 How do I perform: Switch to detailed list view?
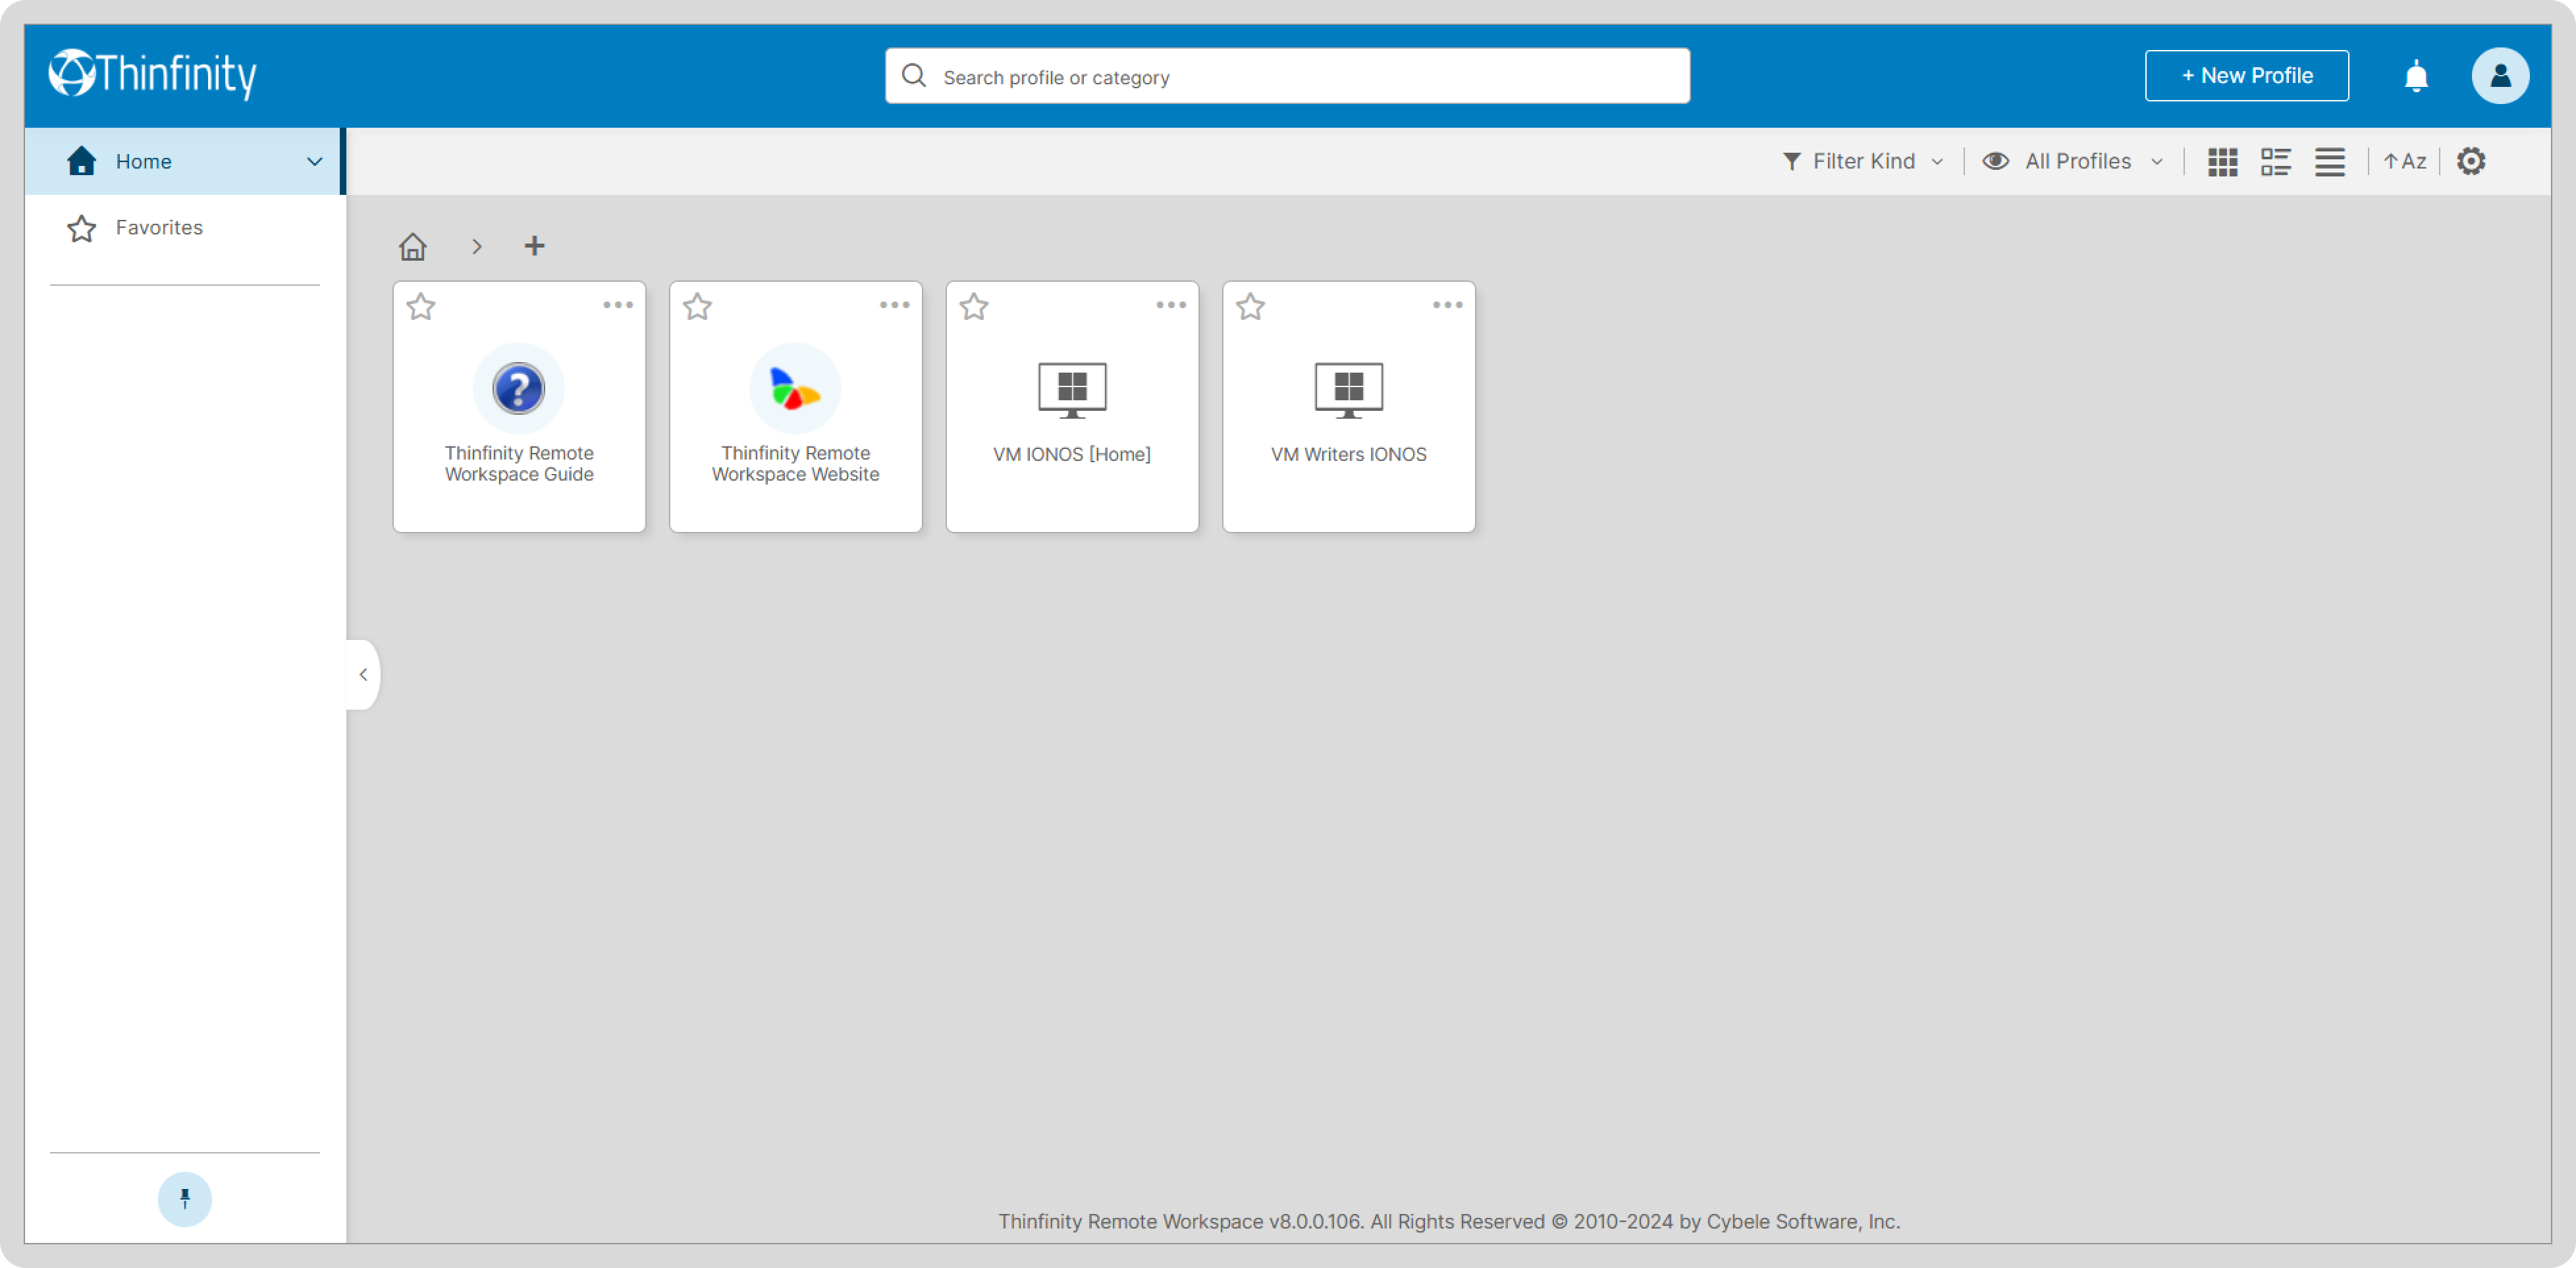point(2275,162)
